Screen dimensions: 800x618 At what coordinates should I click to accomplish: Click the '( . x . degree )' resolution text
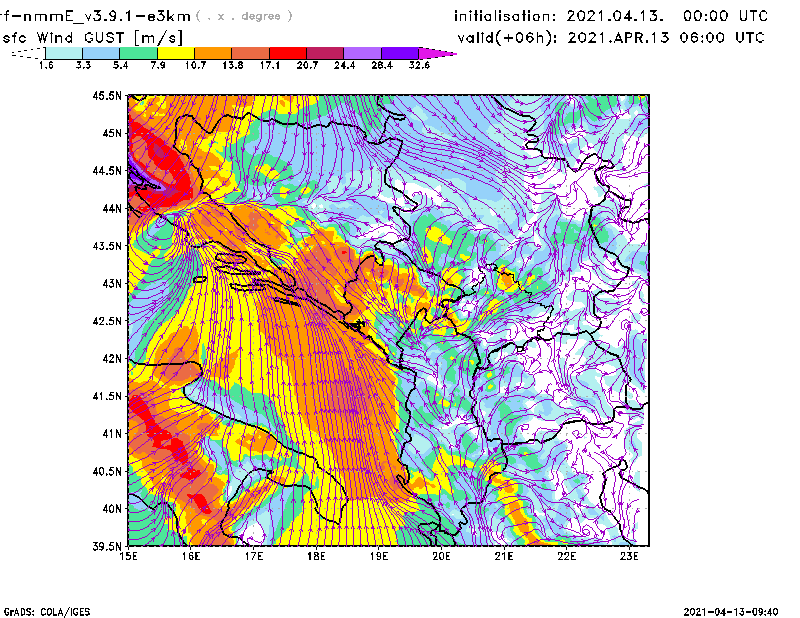244,16
